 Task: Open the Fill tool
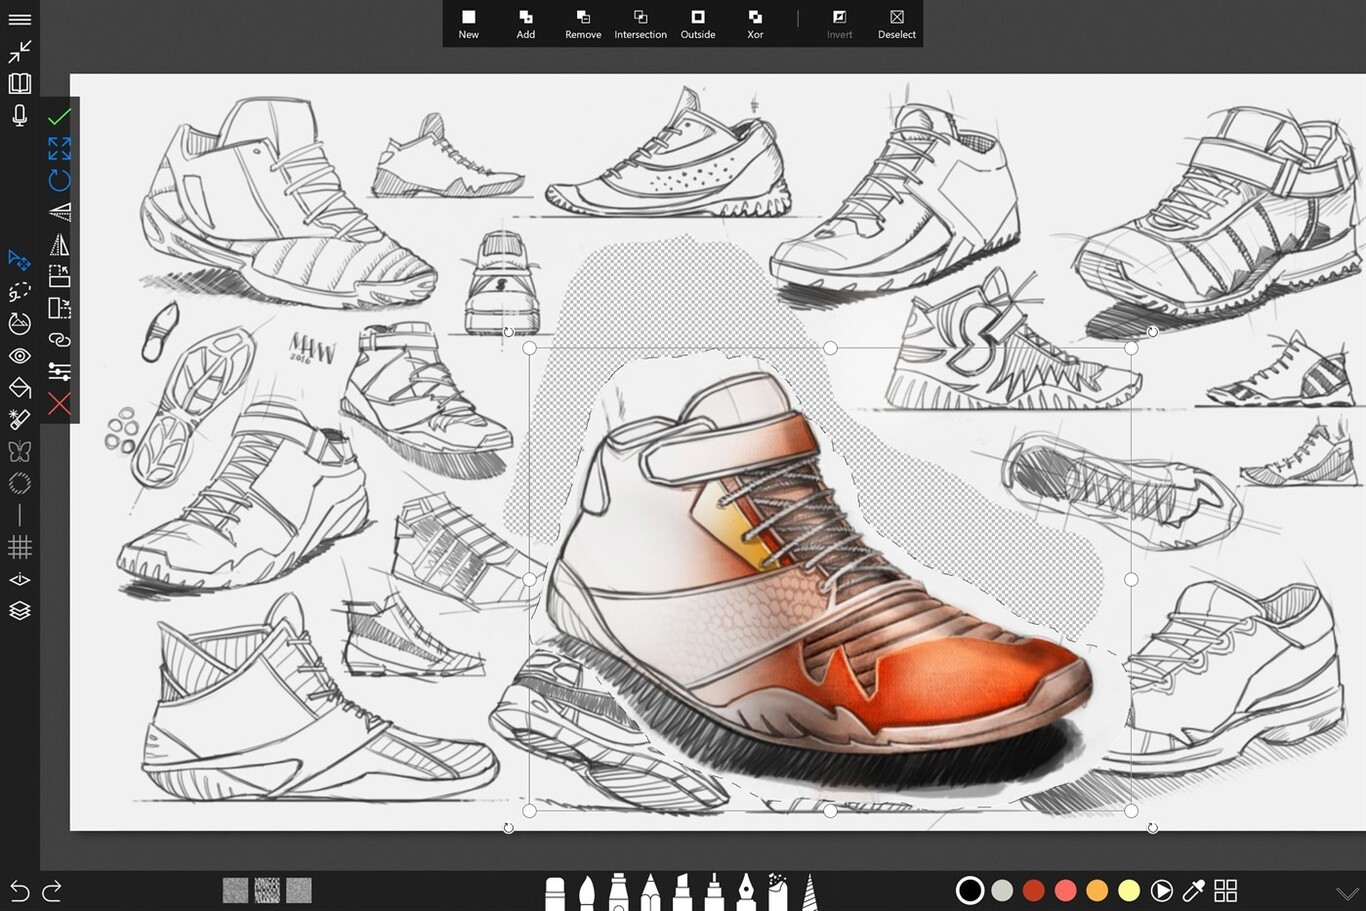click(x=19, y=388)
